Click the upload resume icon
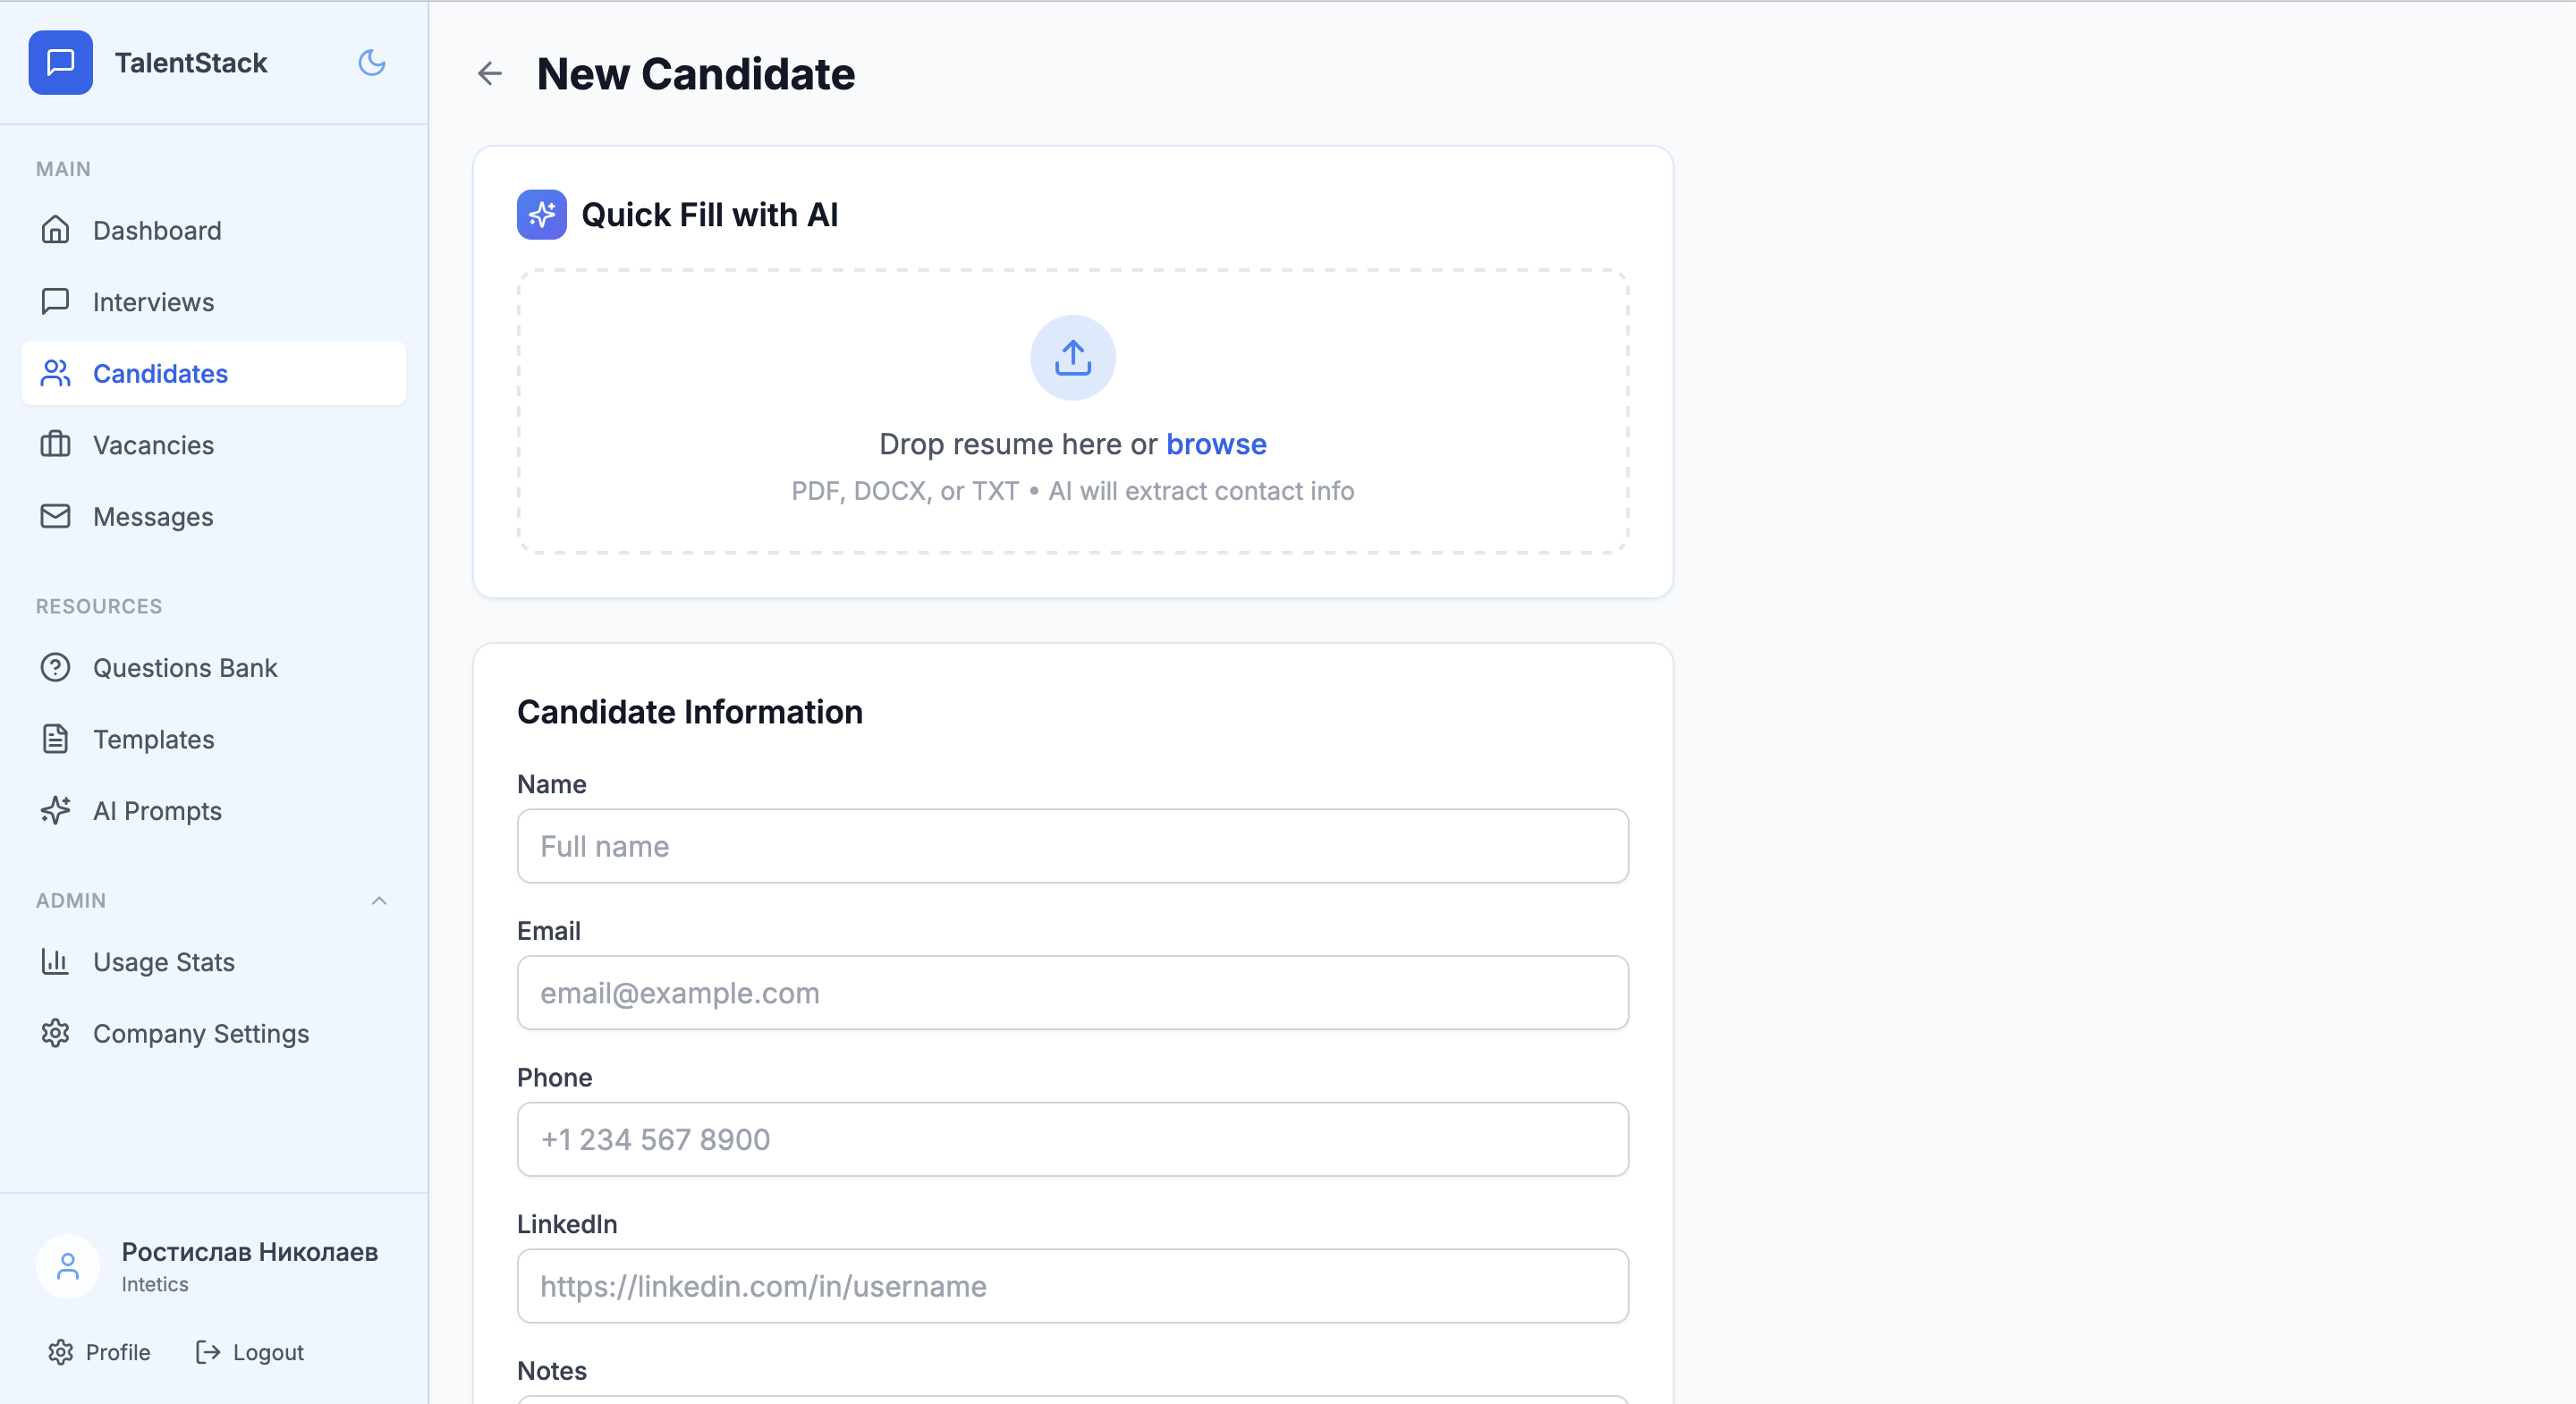 tap(1072, 358)
